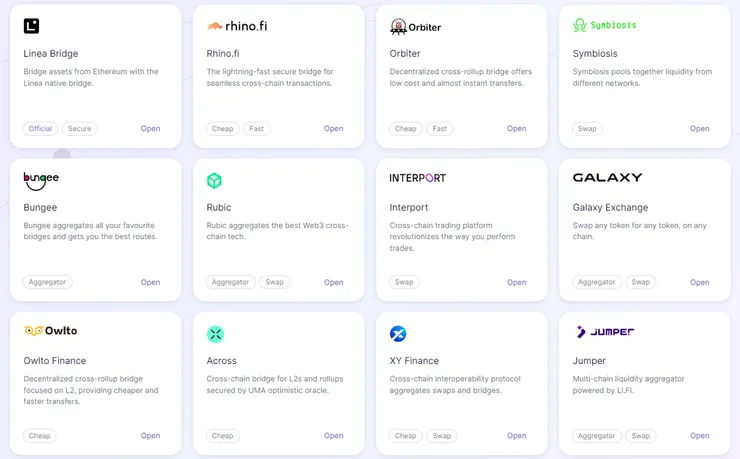Click the Bungee logo

click(41, 179)
